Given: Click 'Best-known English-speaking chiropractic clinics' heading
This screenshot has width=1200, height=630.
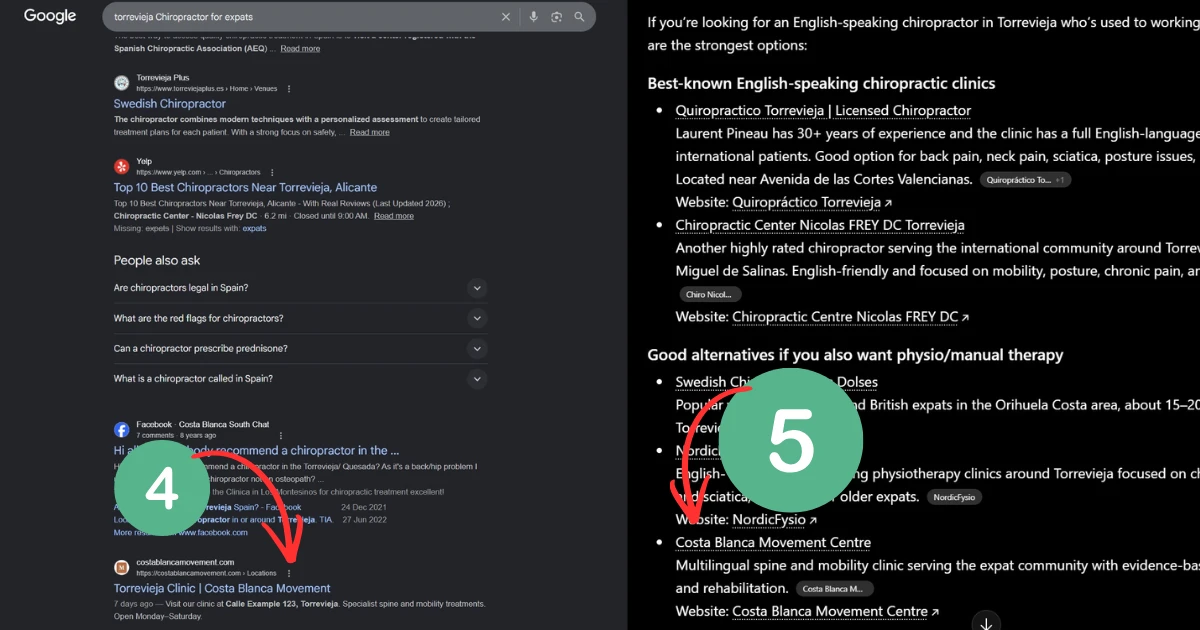Looking at the screenshot, I should coord(821,84).
